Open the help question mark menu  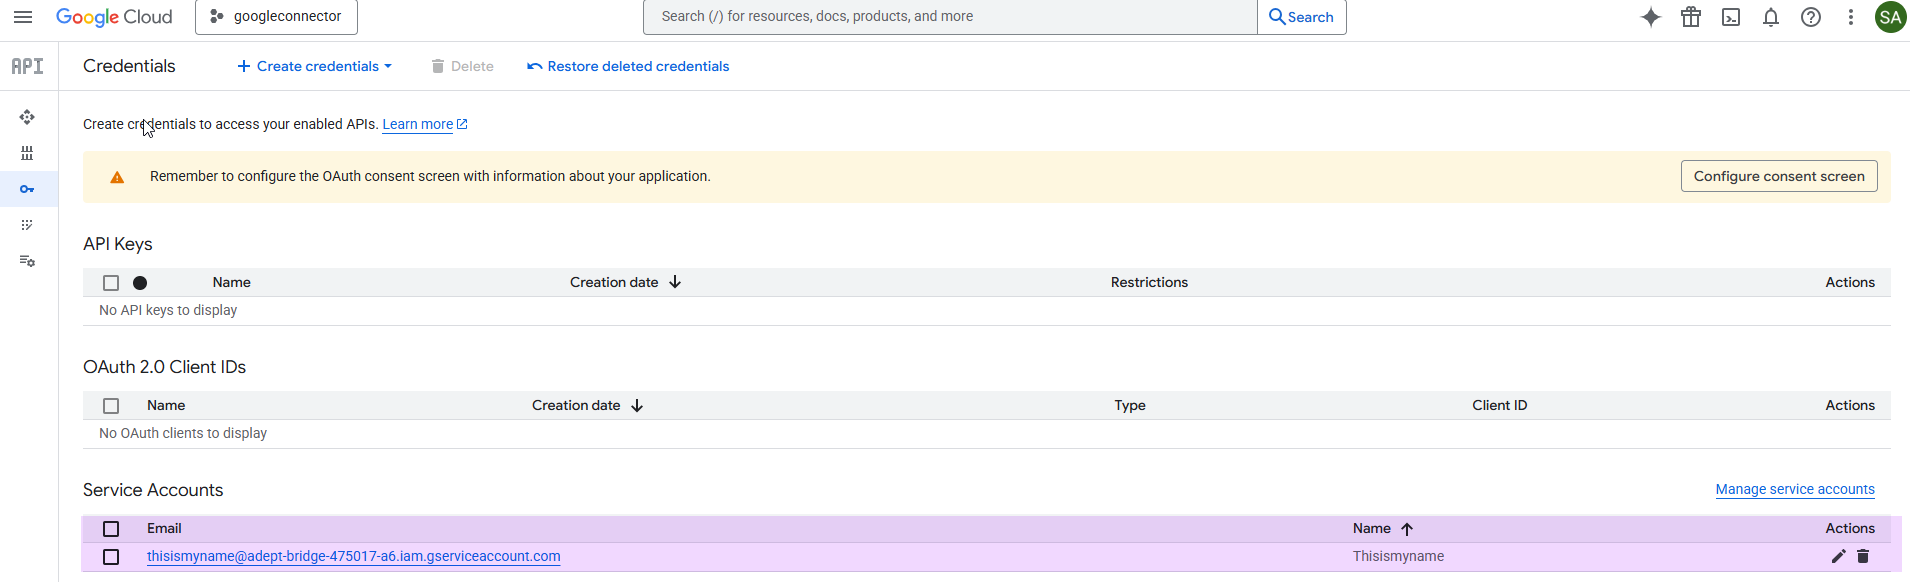(x=1811, y=17)
